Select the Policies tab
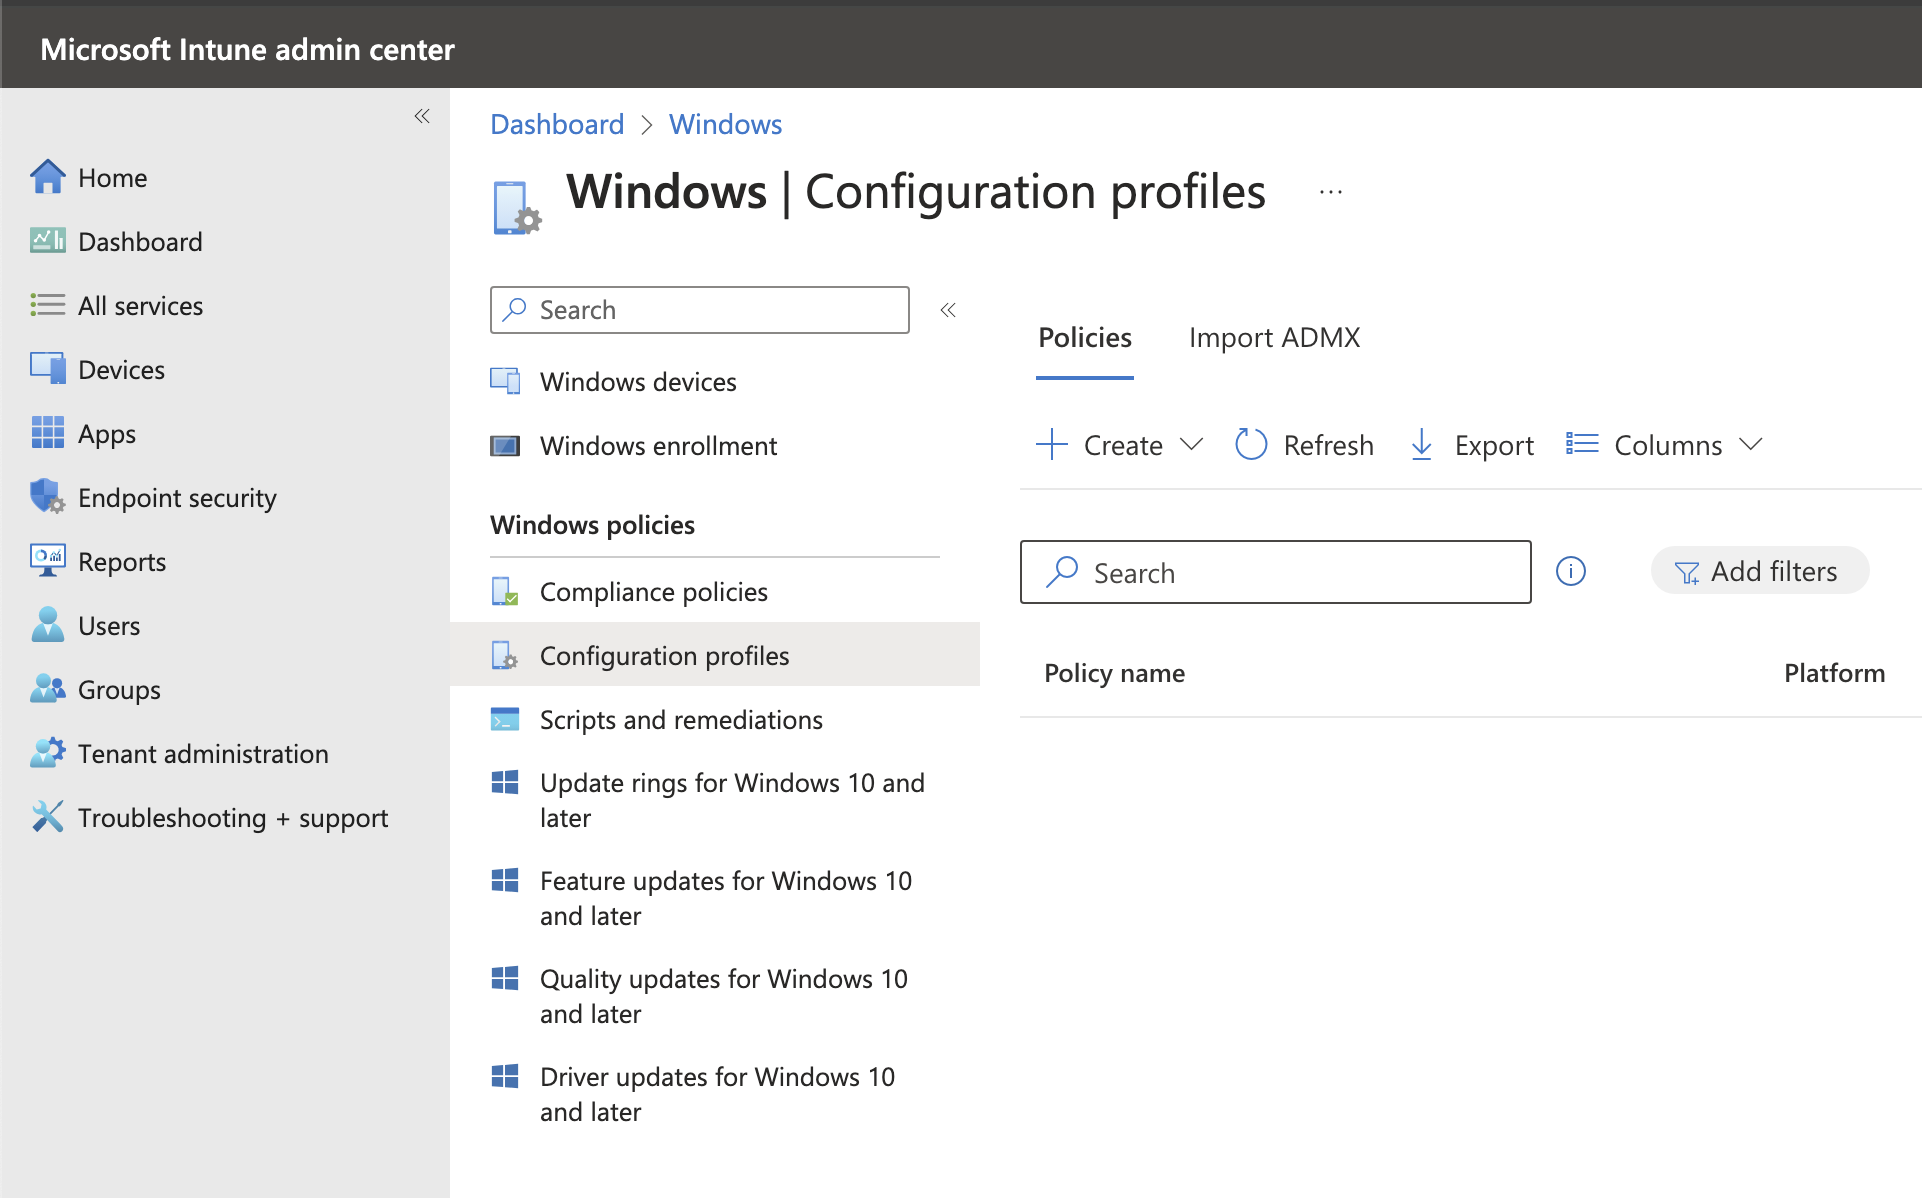Screen dimensions: 1922x1198 tap(1084, 337)
